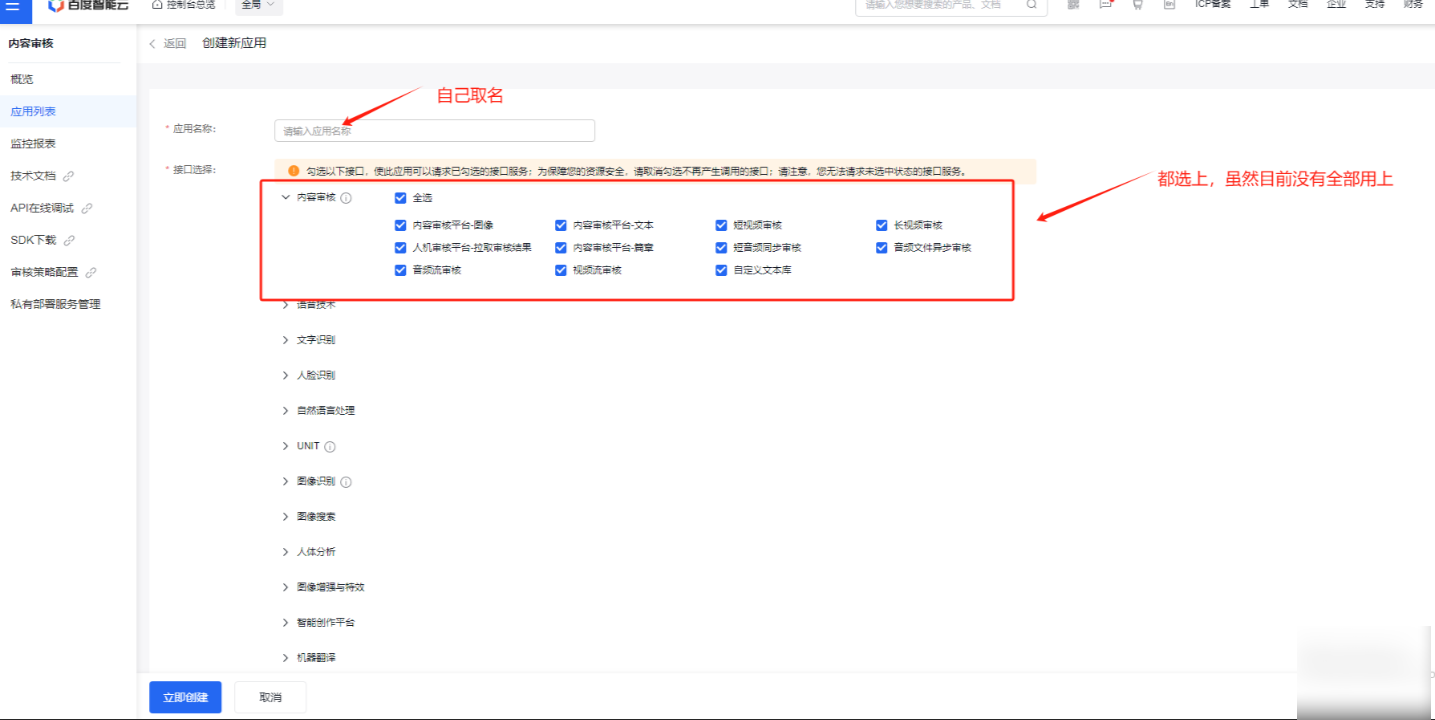This screenshot has width=1435, height=720.
Task: Click the search magnifier icon
Action: (x=1032, y=5)
